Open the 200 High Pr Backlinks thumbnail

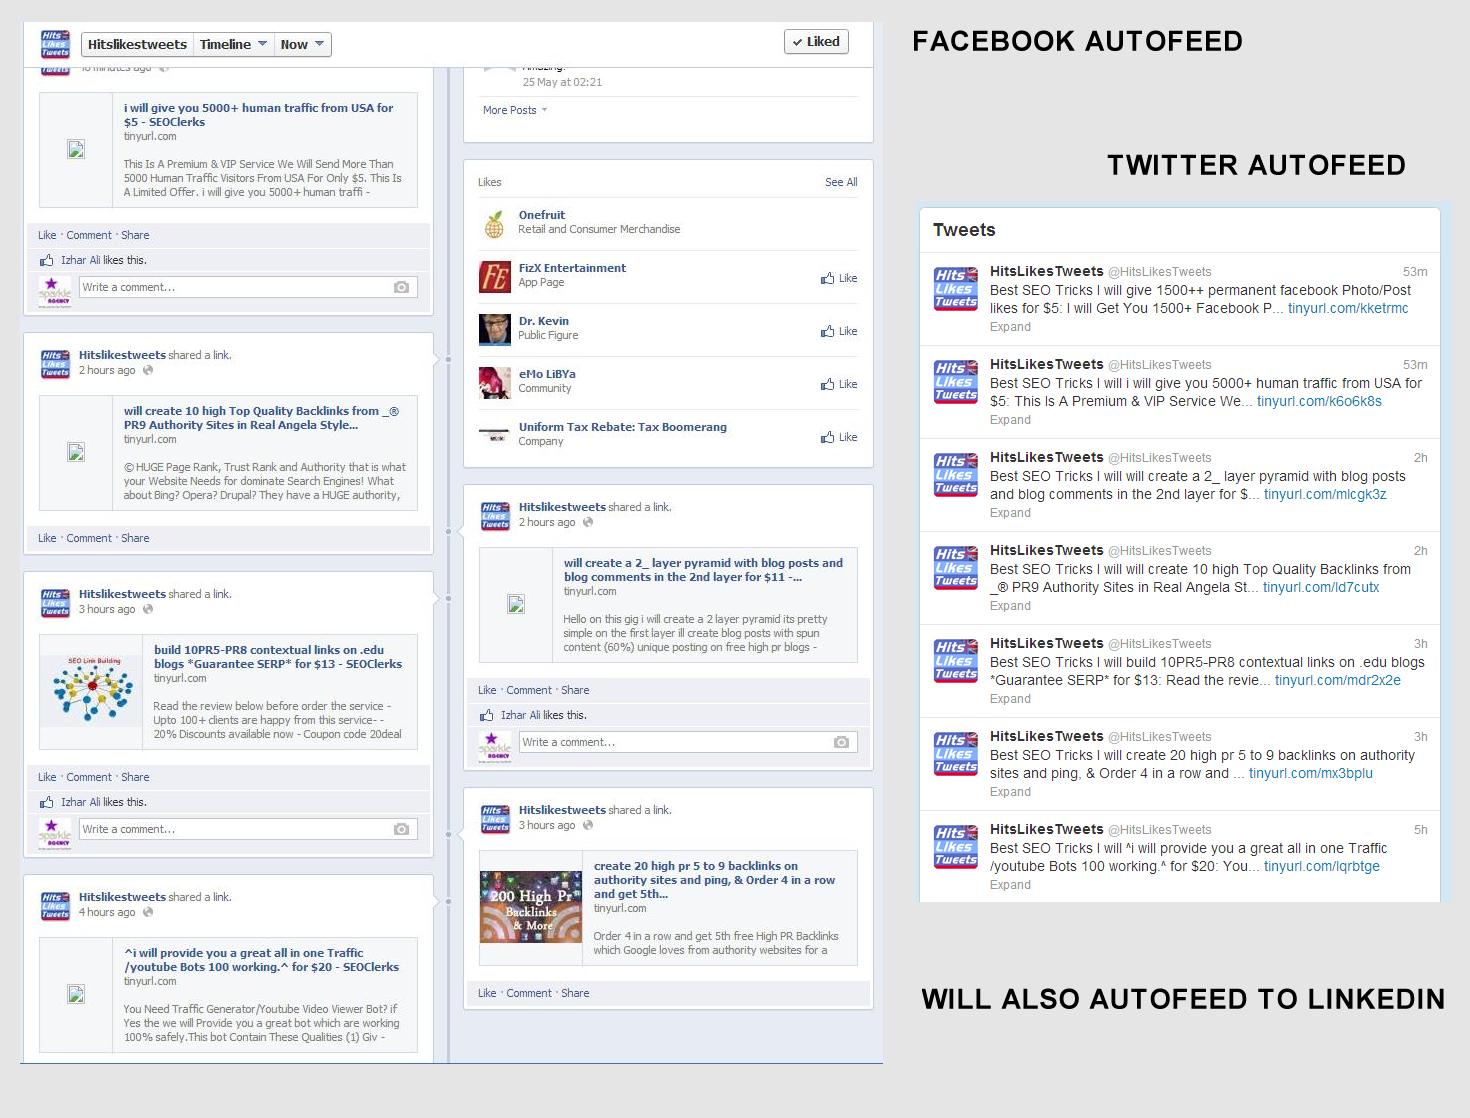click(x=531, y=906)
